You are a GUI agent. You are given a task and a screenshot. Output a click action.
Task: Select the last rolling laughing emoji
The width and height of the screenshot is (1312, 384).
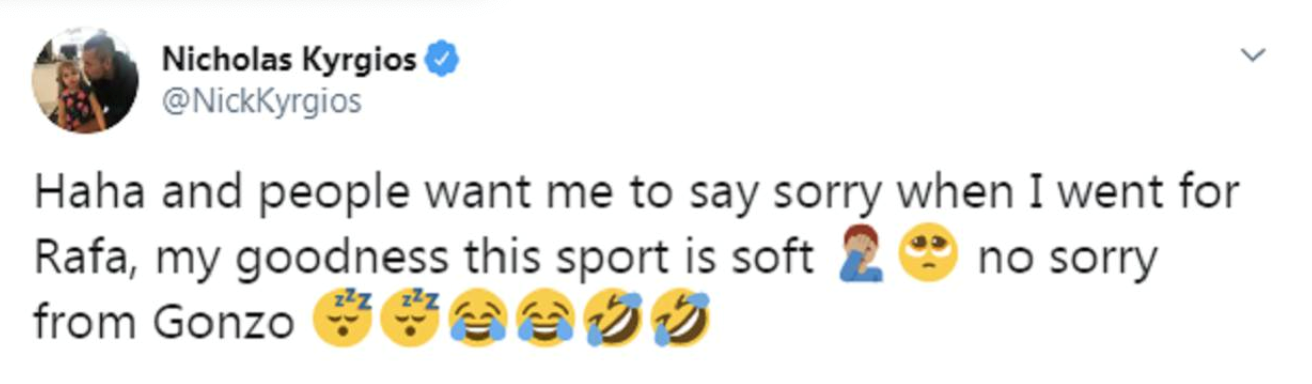[682, 322]
